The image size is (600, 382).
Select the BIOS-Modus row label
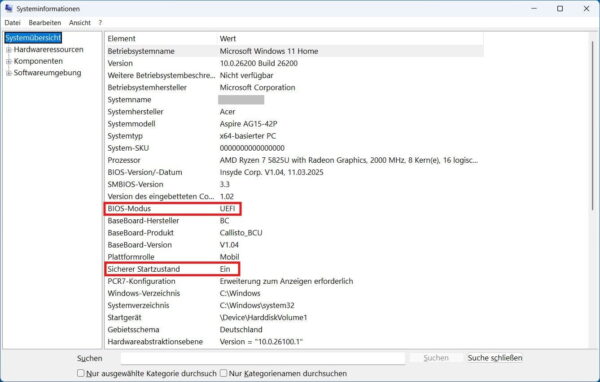(x=129, y=209)
